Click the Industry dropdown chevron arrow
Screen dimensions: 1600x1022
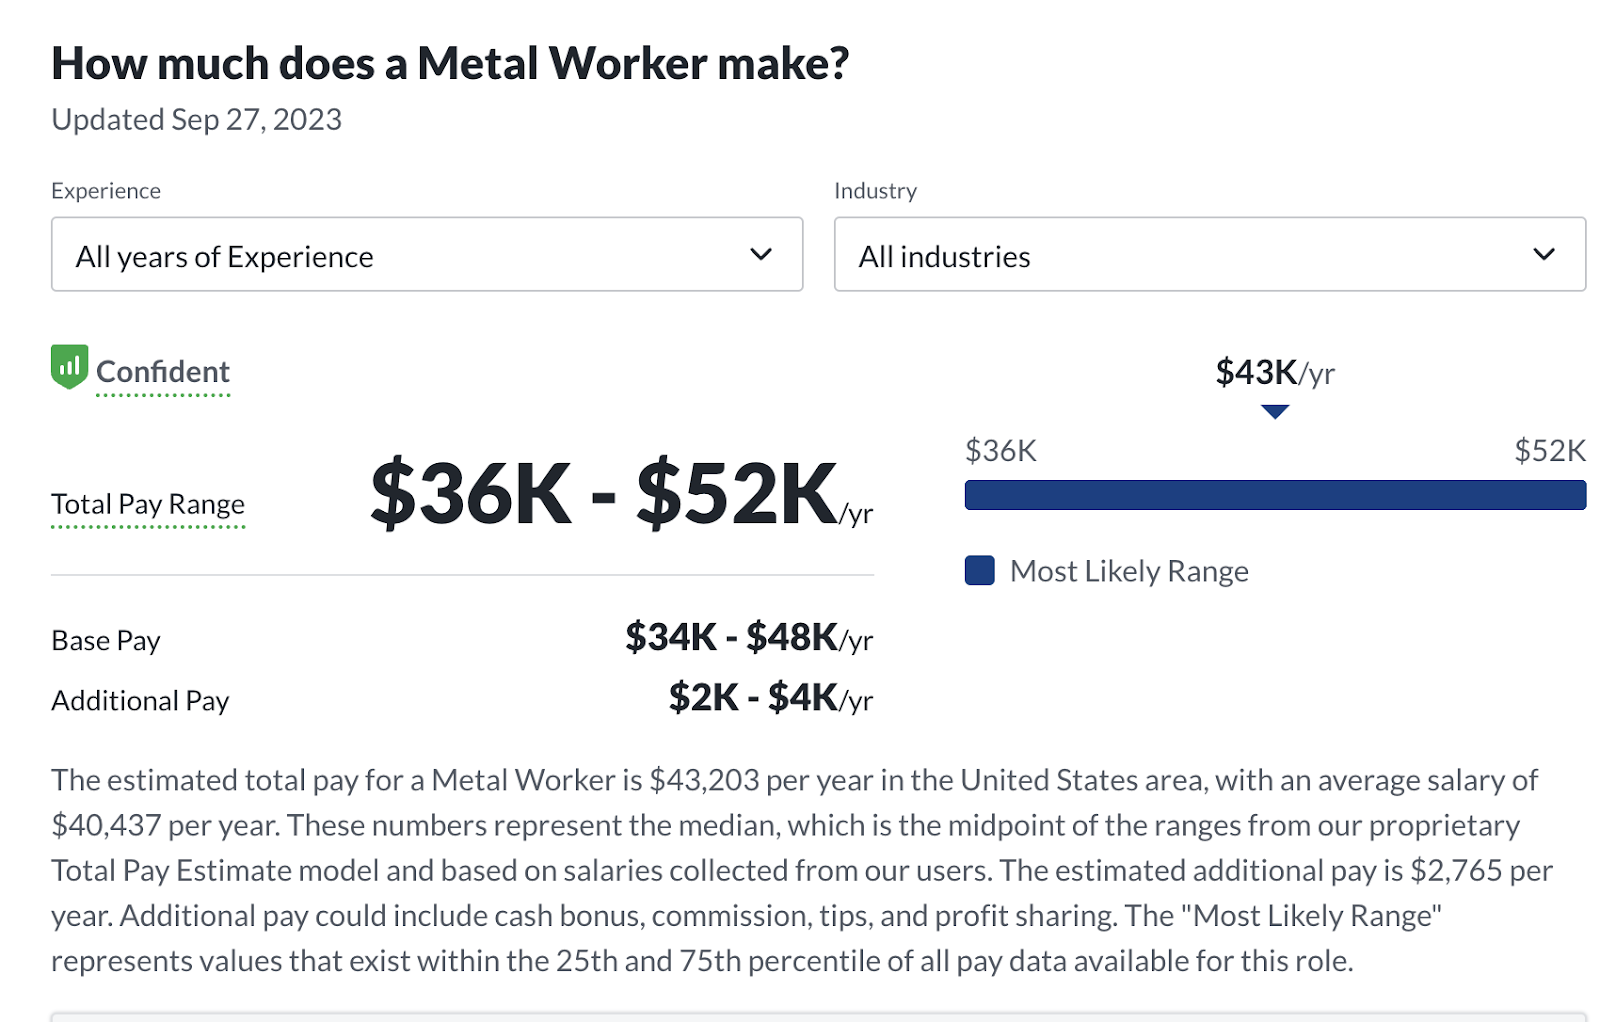[x=1543, y=255]
